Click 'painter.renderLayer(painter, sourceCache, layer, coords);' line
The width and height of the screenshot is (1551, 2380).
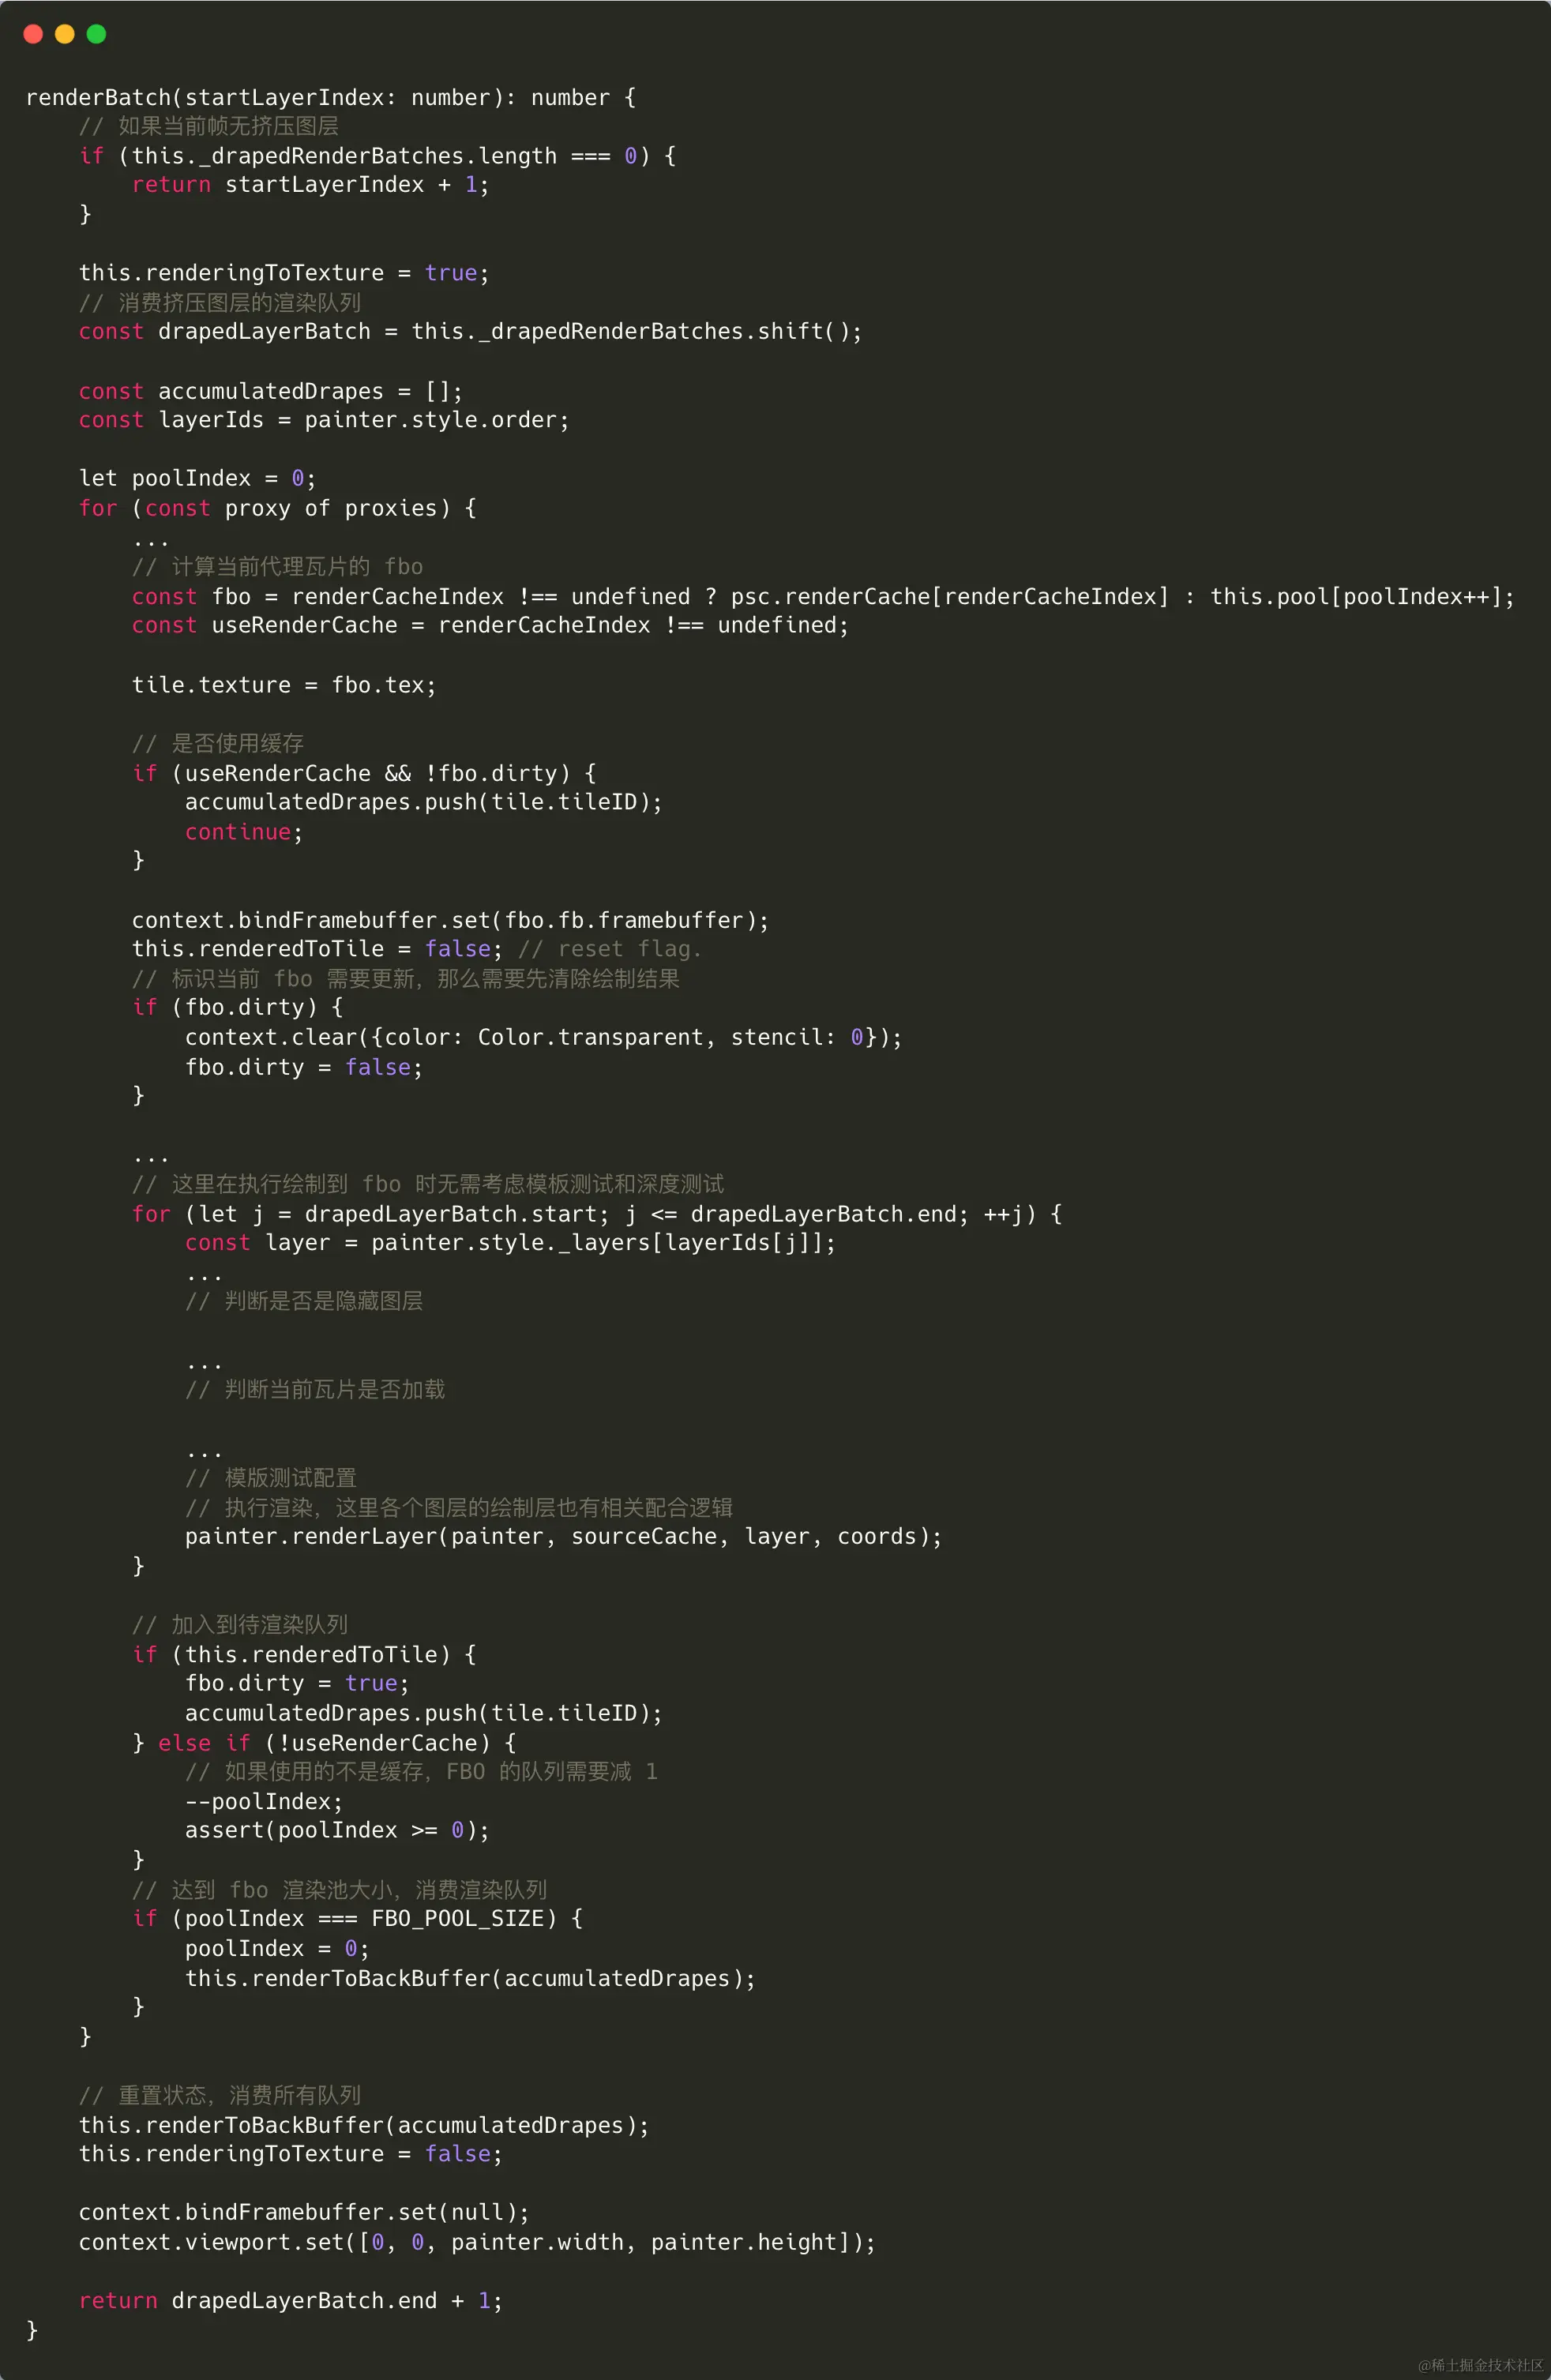click(x=563, y=1537)
